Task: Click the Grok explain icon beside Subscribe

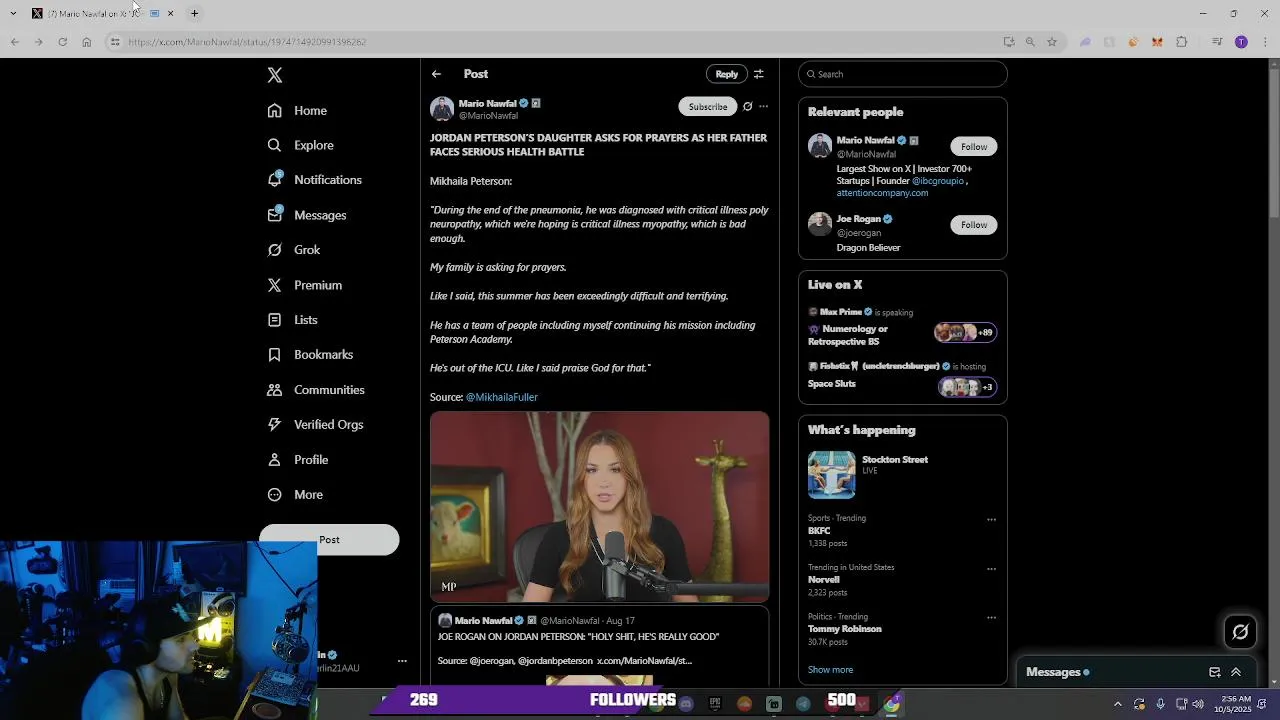Action: (x=747, y=106)
